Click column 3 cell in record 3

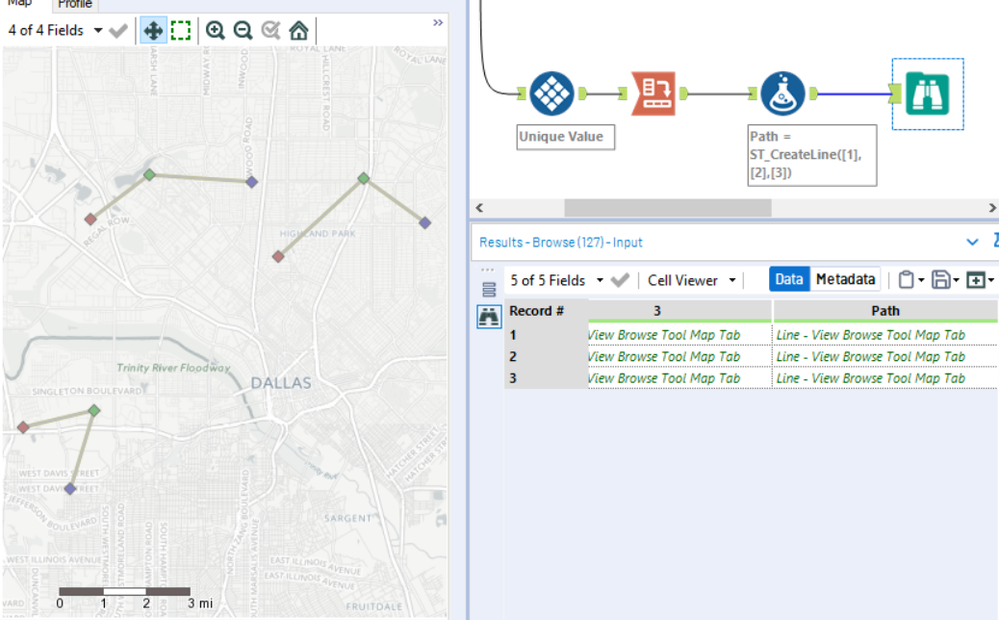[680, 378]
